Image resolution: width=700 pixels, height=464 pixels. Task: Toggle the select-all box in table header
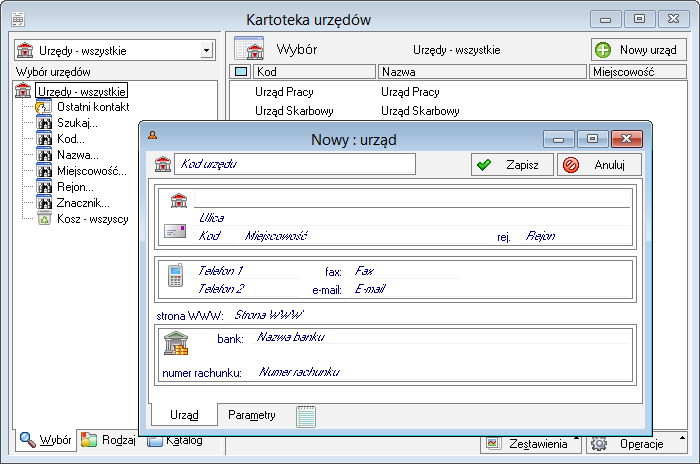pyautogui.click(x=241, y=71)
